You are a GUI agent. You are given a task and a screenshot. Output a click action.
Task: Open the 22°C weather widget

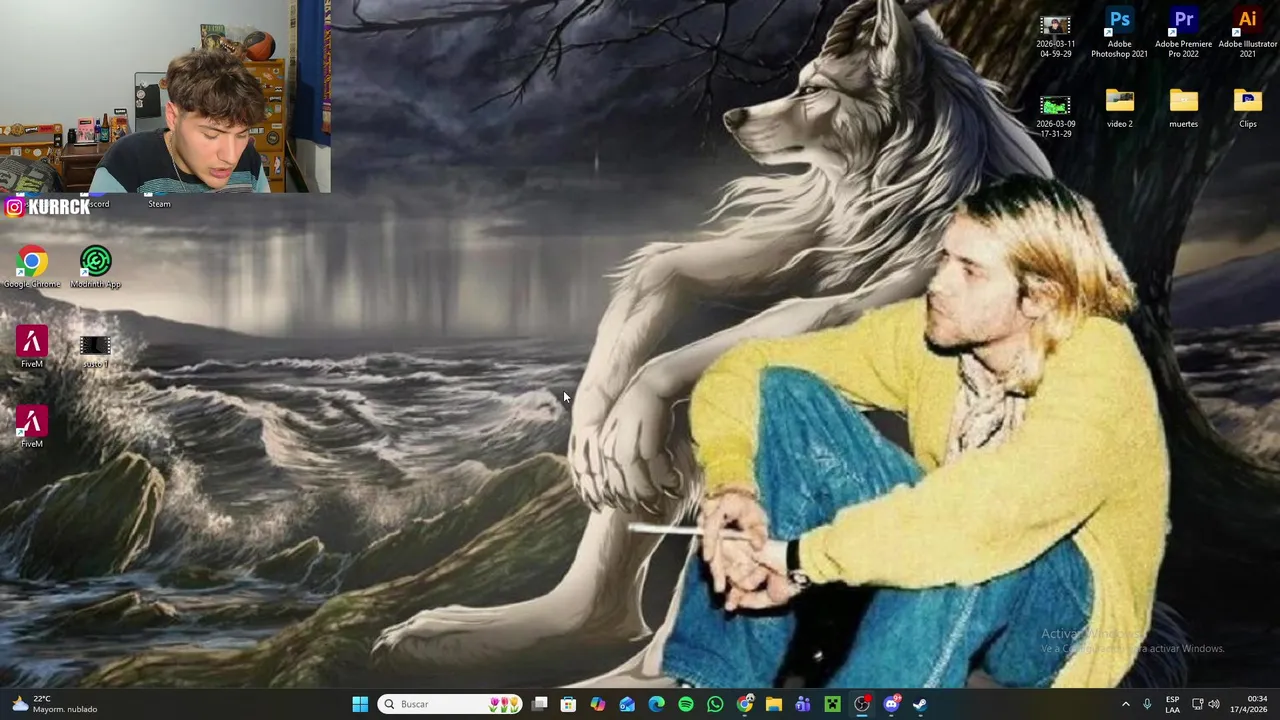pos(52,704)
